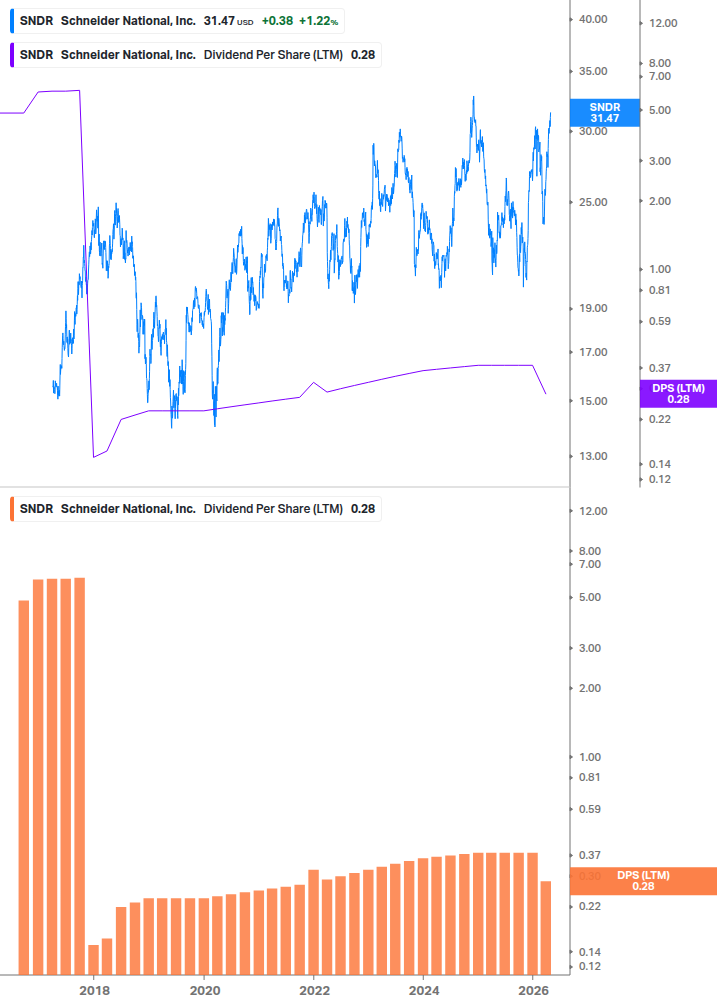Click the 2022 label on time axis

315,990
